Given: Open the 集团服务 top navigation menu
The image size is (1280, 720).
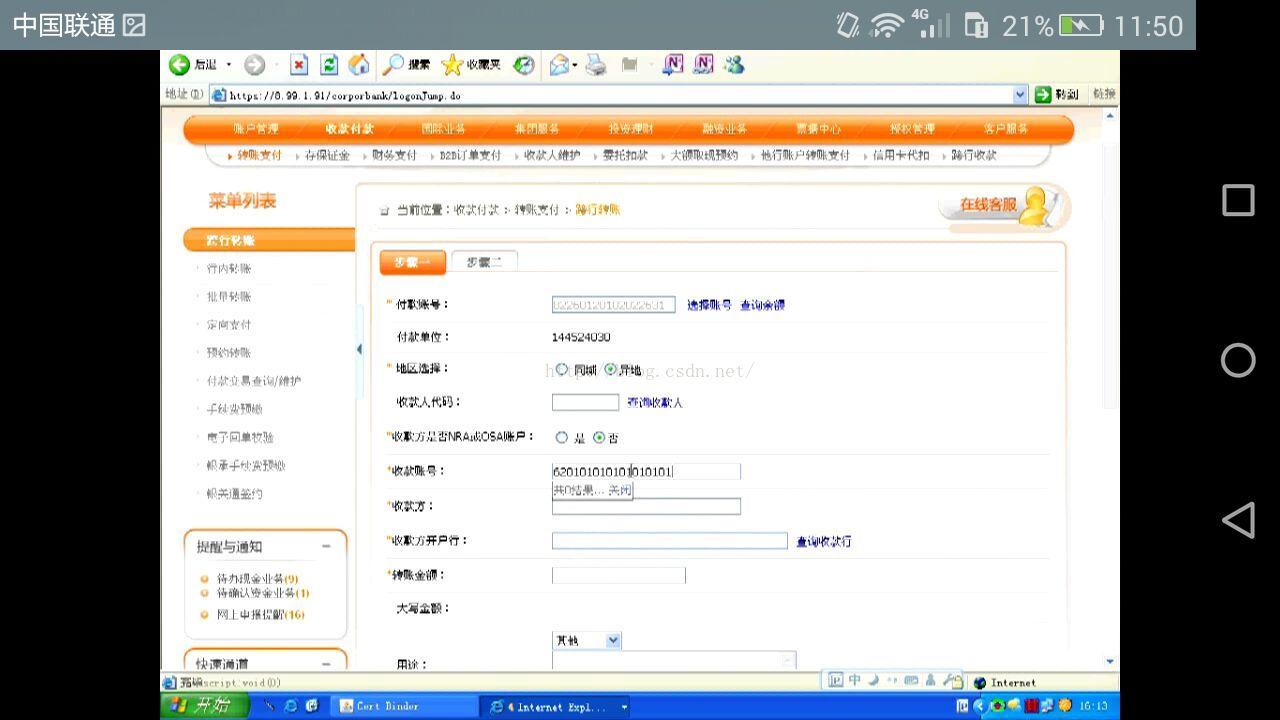Looking at the screenshot, I should pos(536,129).
